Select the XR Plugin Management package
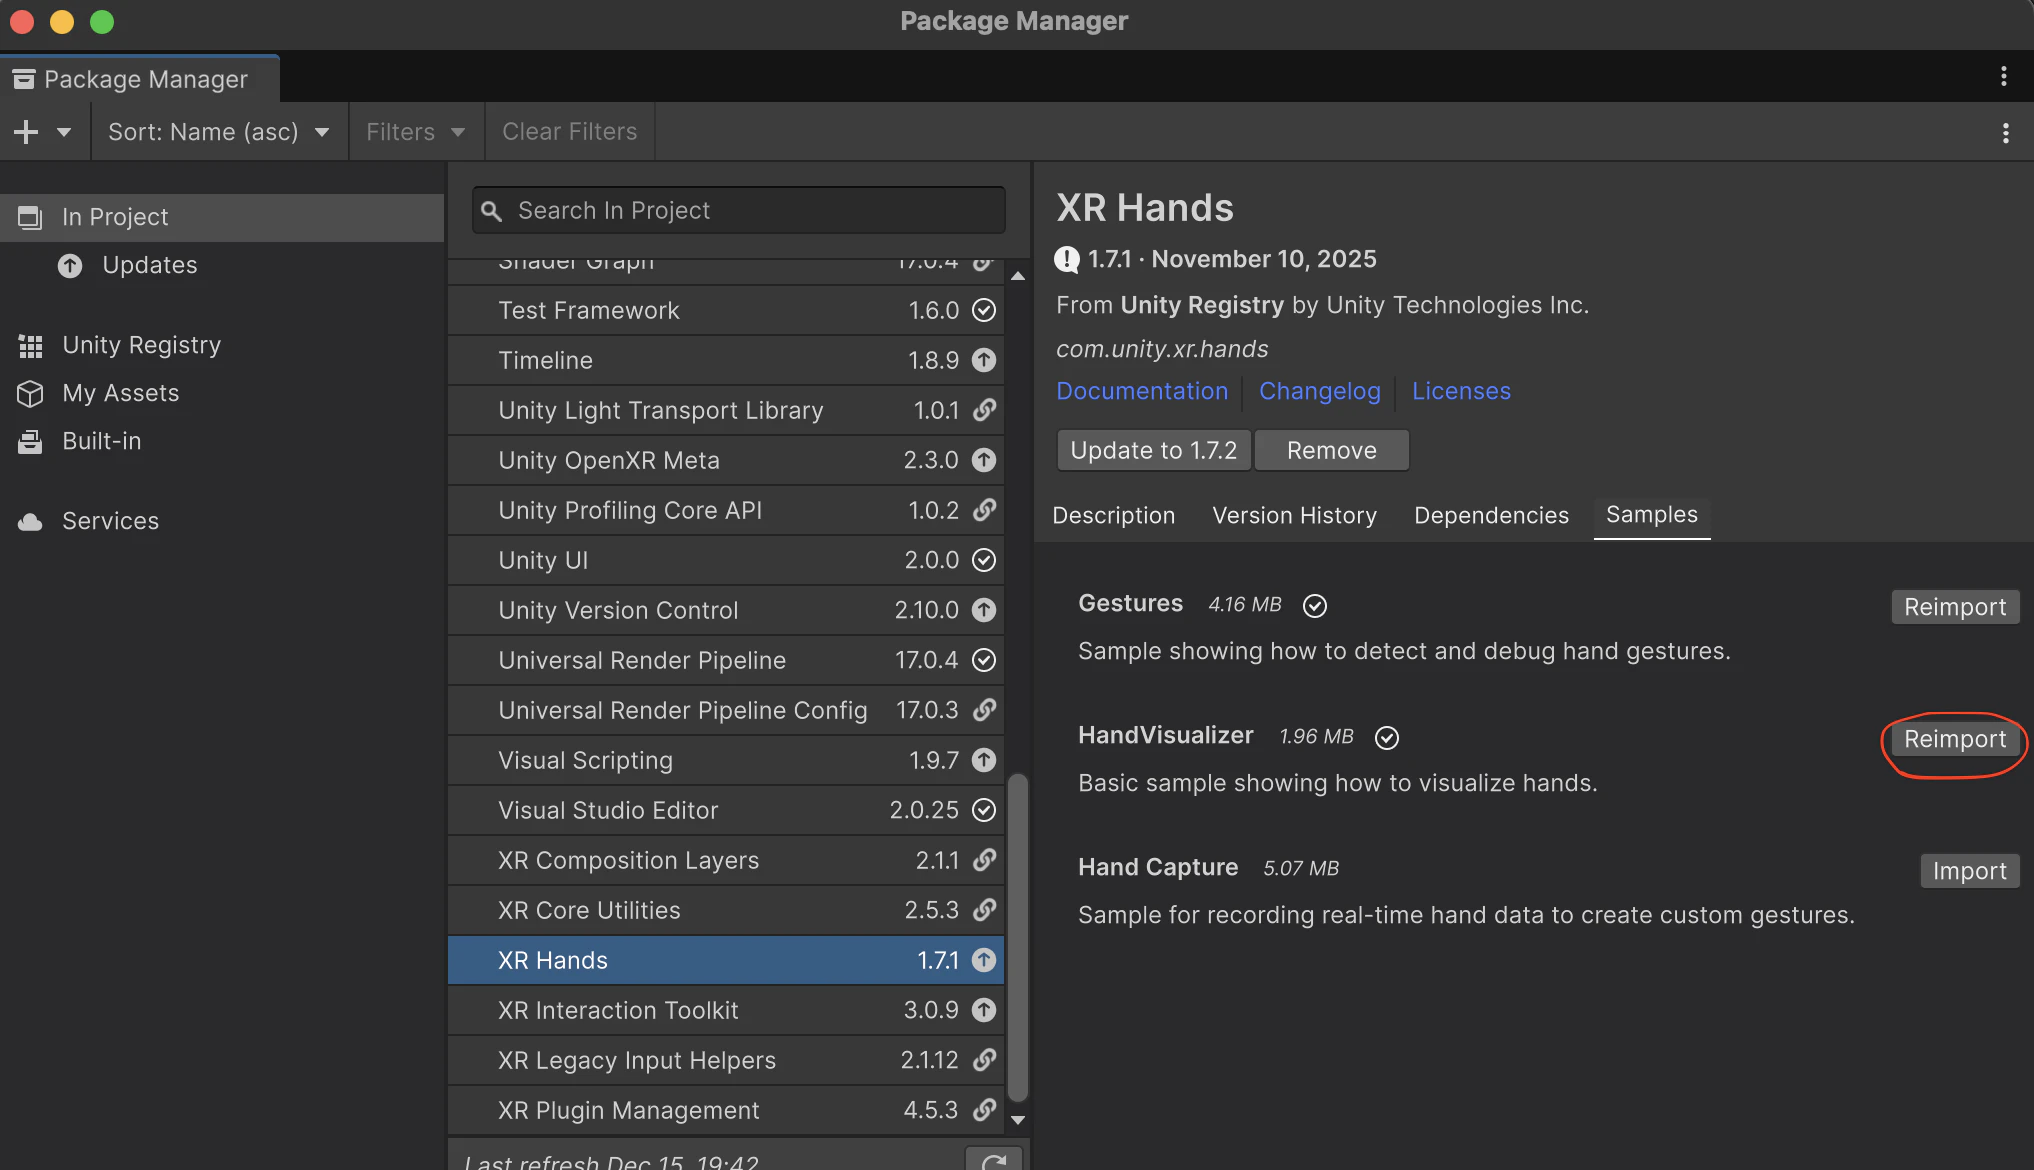Image resolution: width=2034 pixels, height=1170 pixels. [726, 1110]
